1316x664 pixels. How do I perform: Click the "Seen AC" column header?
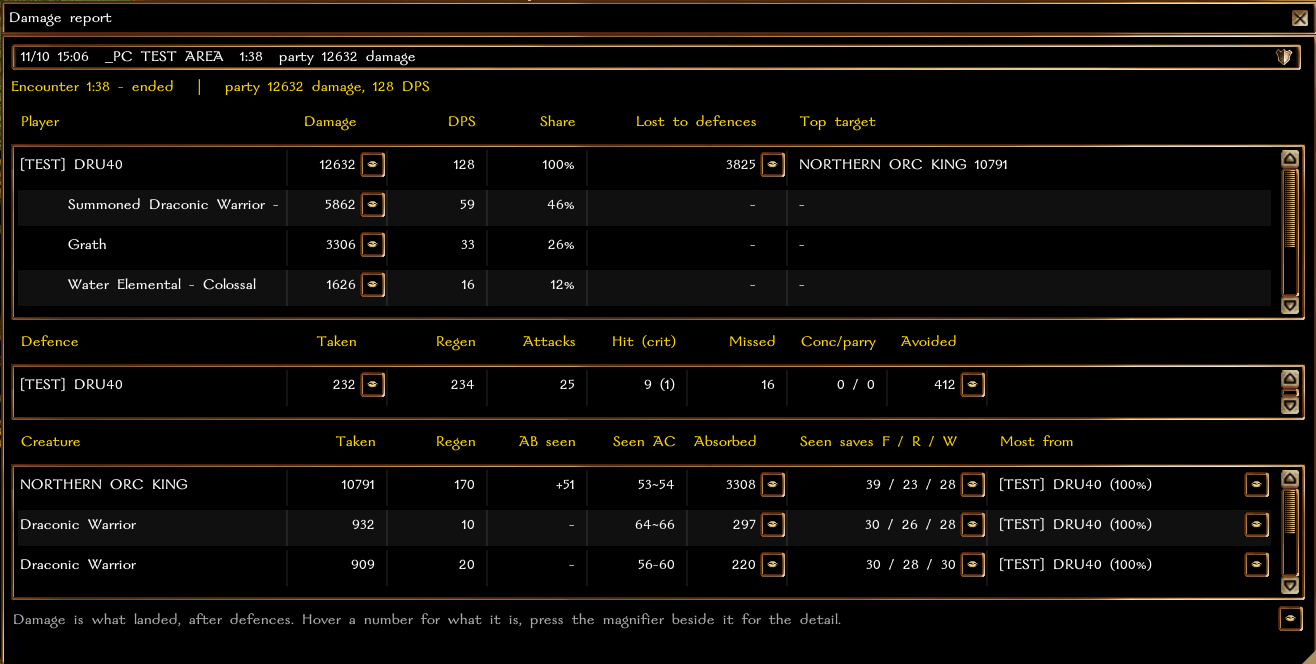644,442
